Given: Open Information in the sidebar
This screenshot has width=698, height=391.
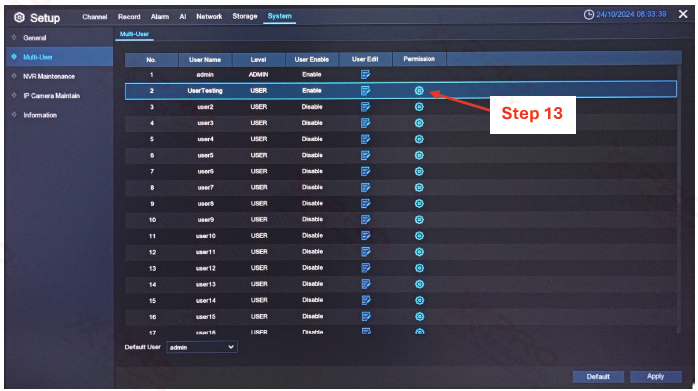Looking at the screenshot, I should (x=40, y=115).
